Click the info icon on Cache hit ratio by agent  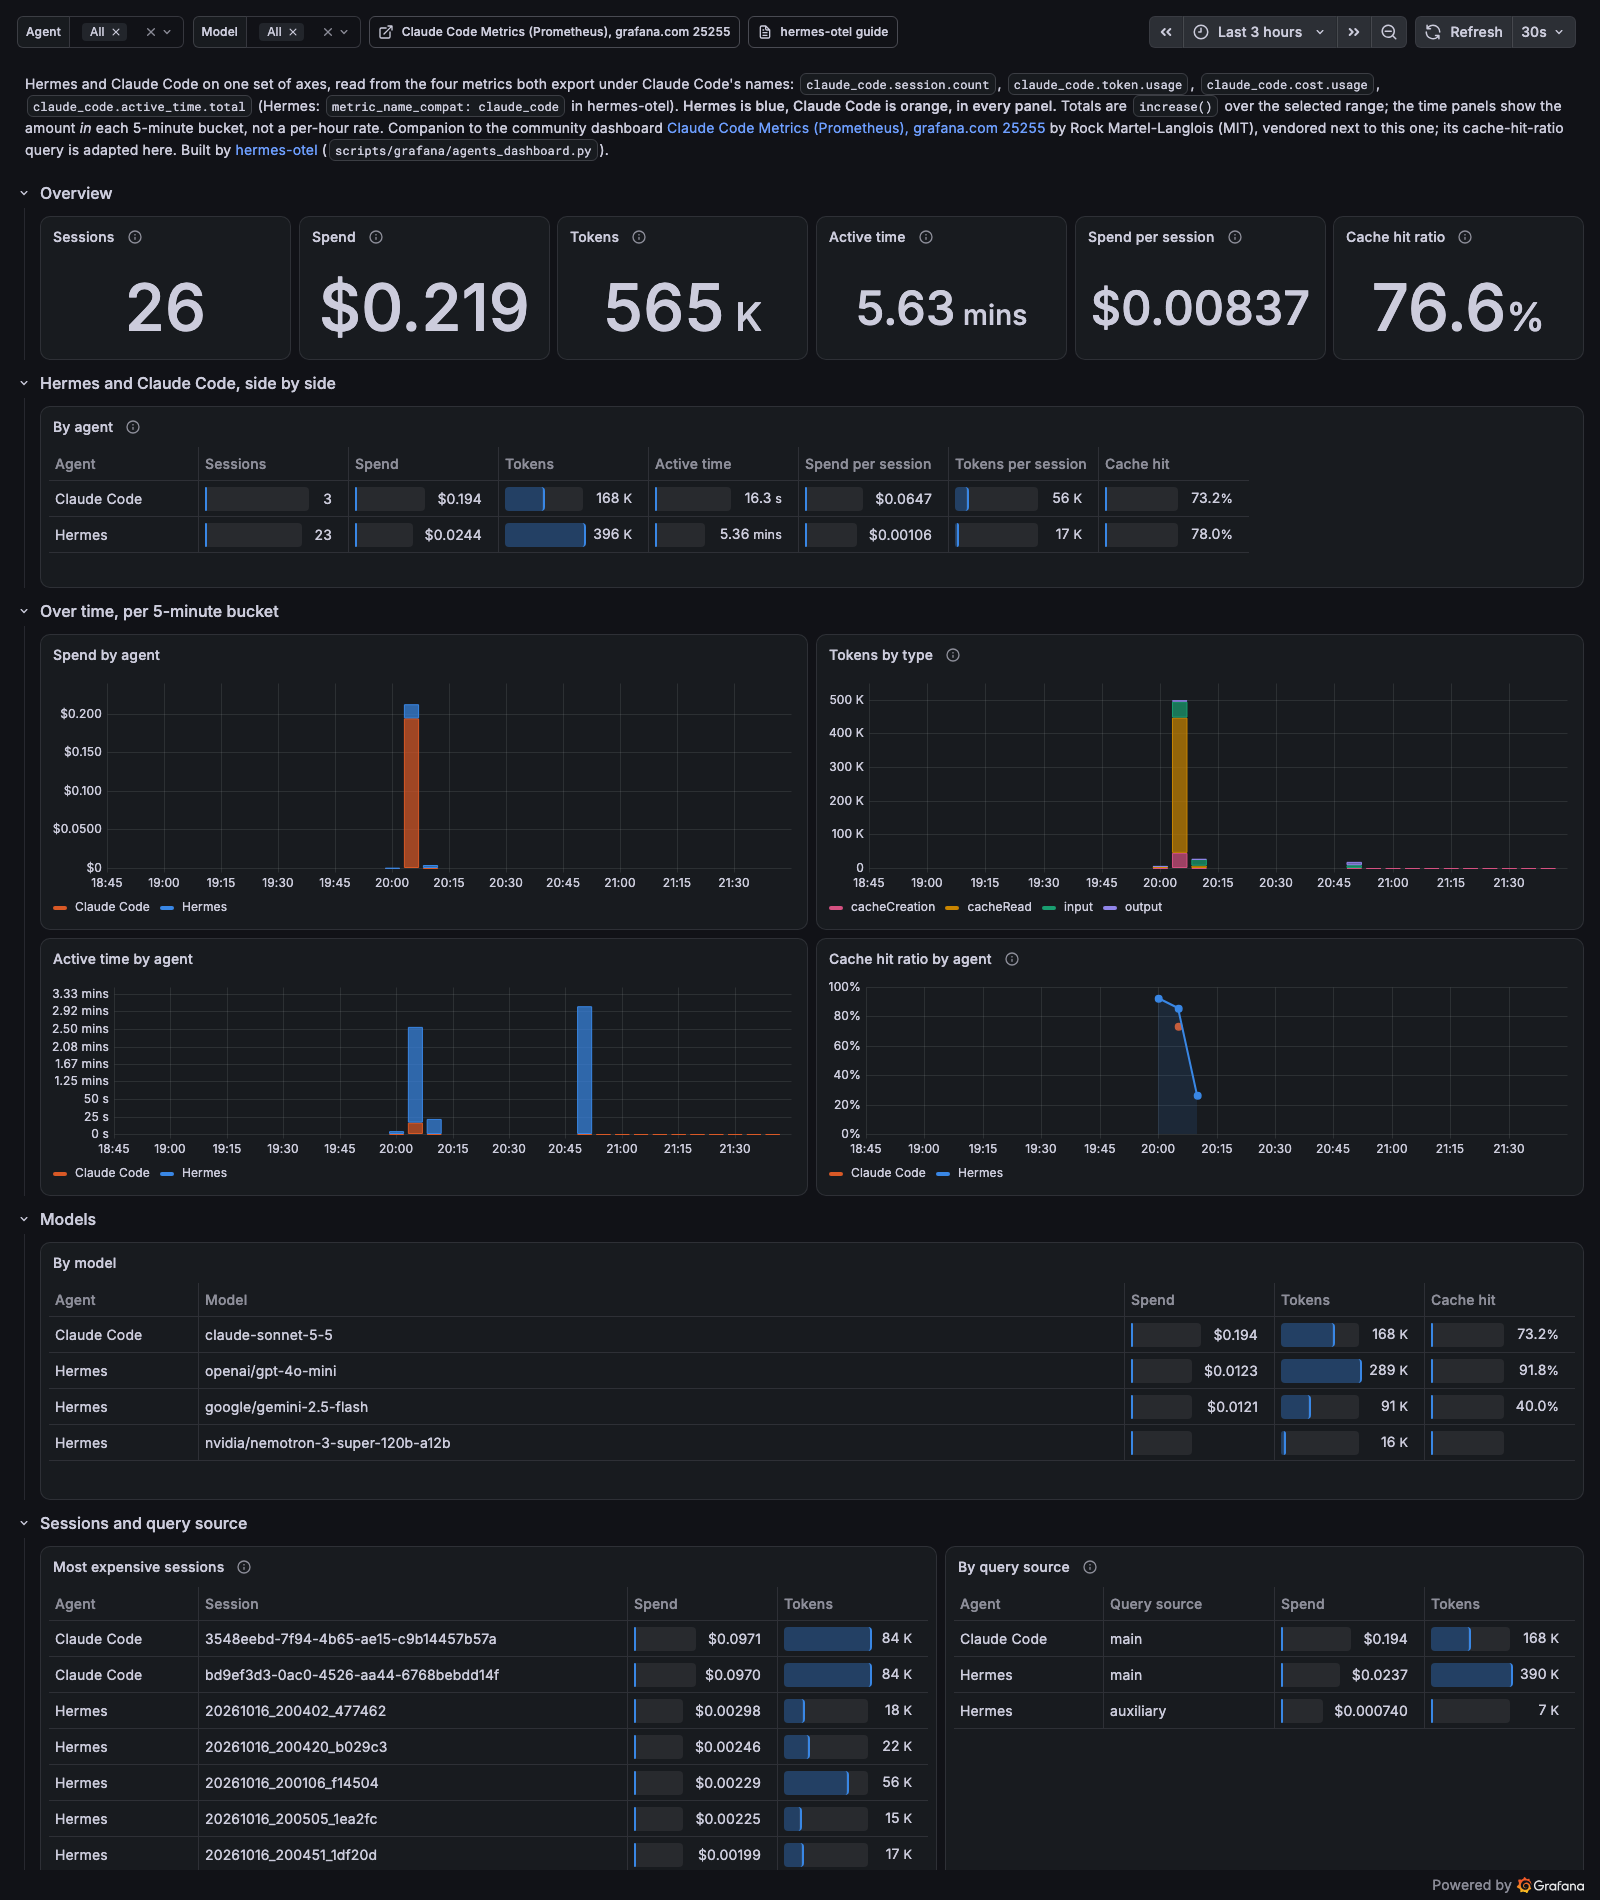click(x=1012, y=959)
